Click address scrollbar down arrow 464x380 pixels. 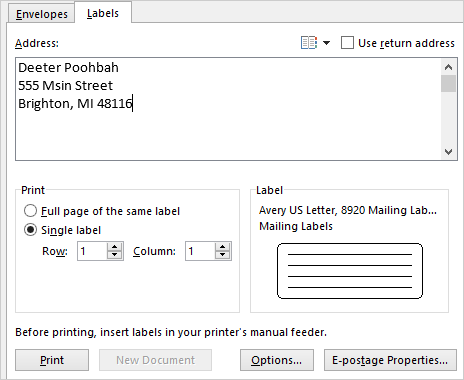click(449, 152)
